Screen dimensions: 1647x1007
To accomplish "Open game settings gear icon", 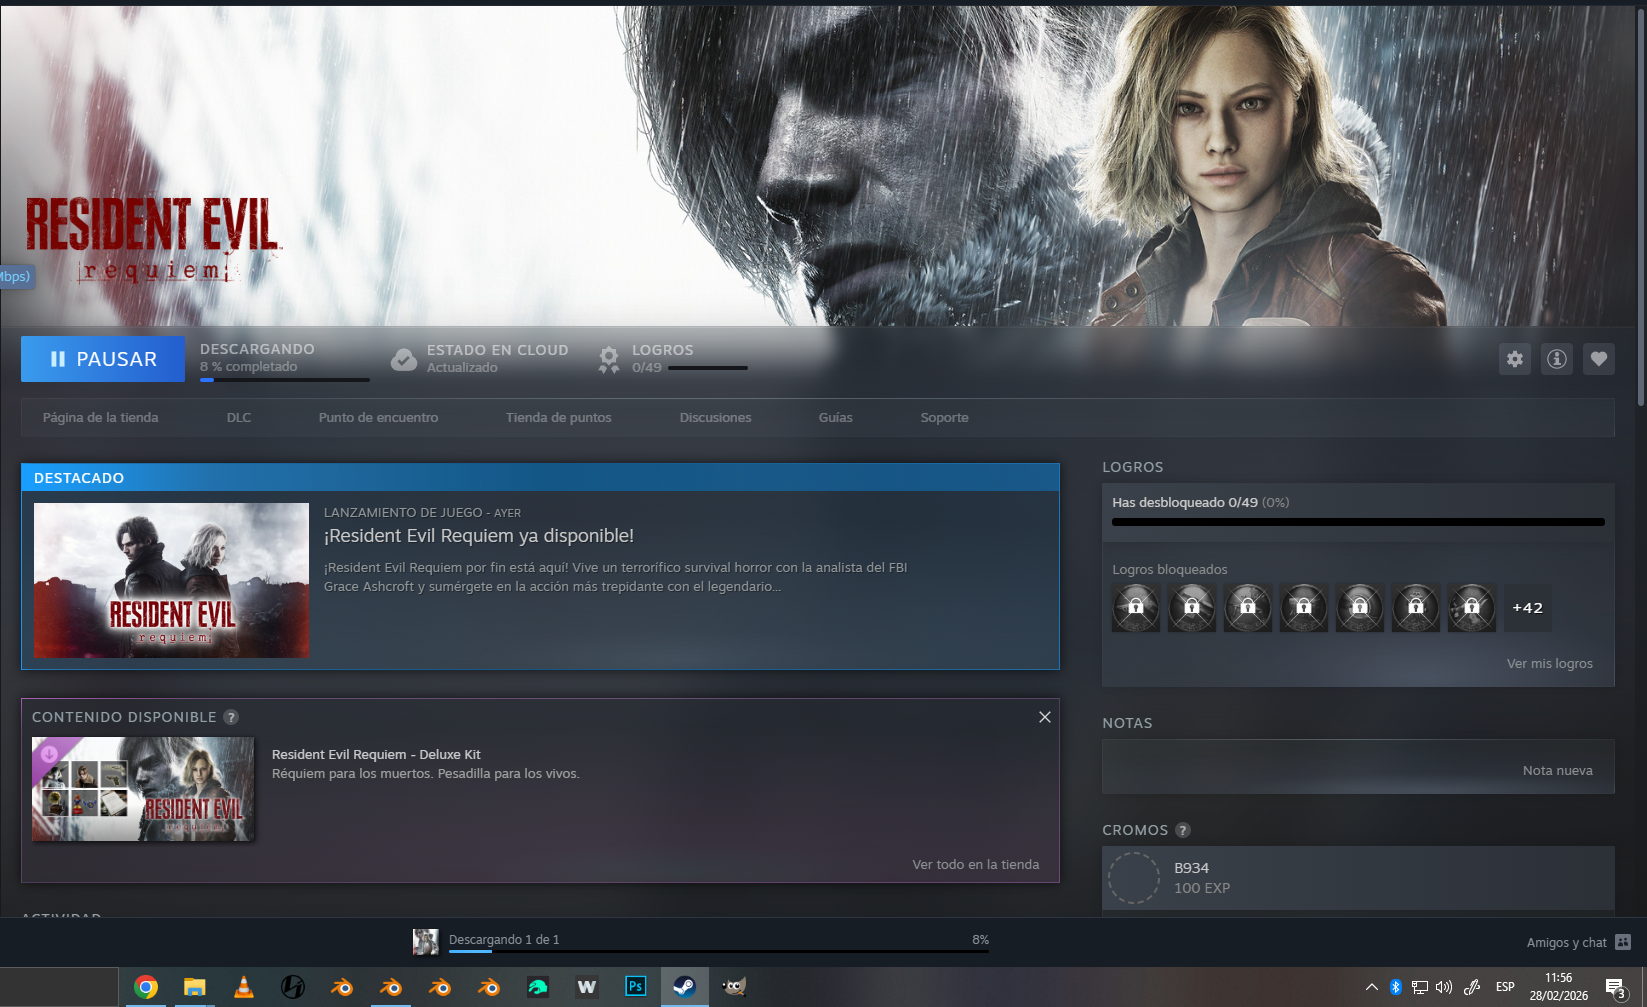I will [x=1515, y=359].
